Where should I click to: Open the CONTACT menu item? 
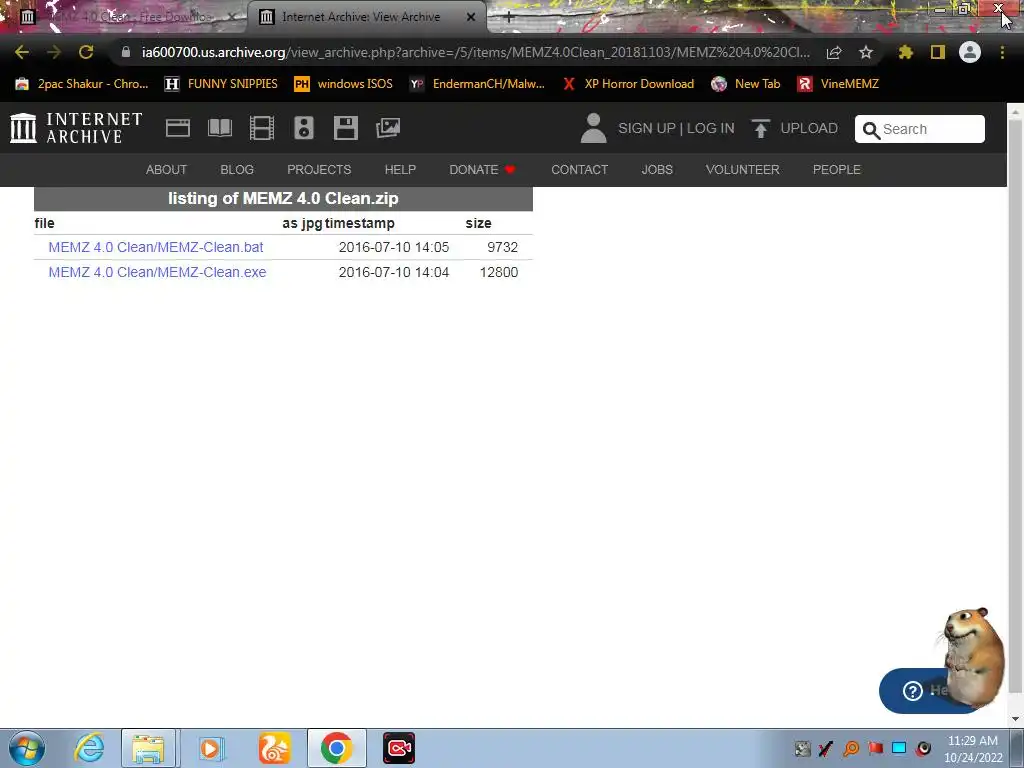coord(579,170)
